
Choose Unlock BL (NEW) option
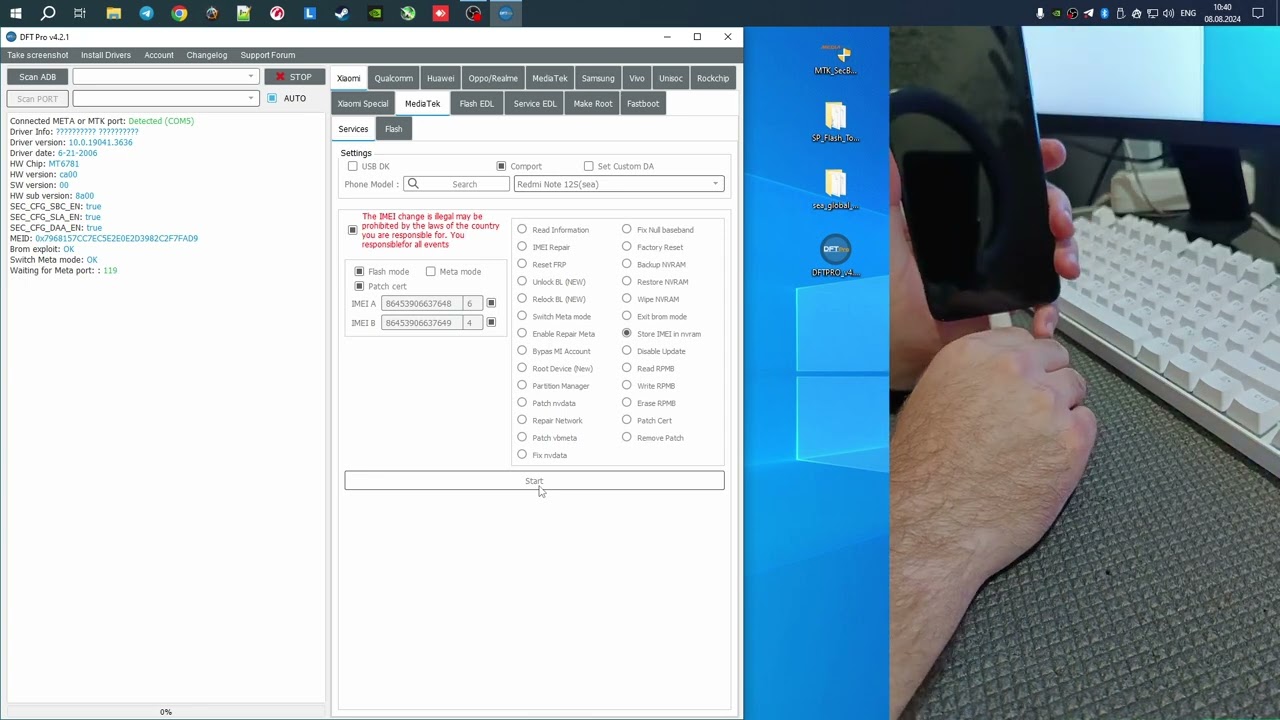click(x=522, y=282)
